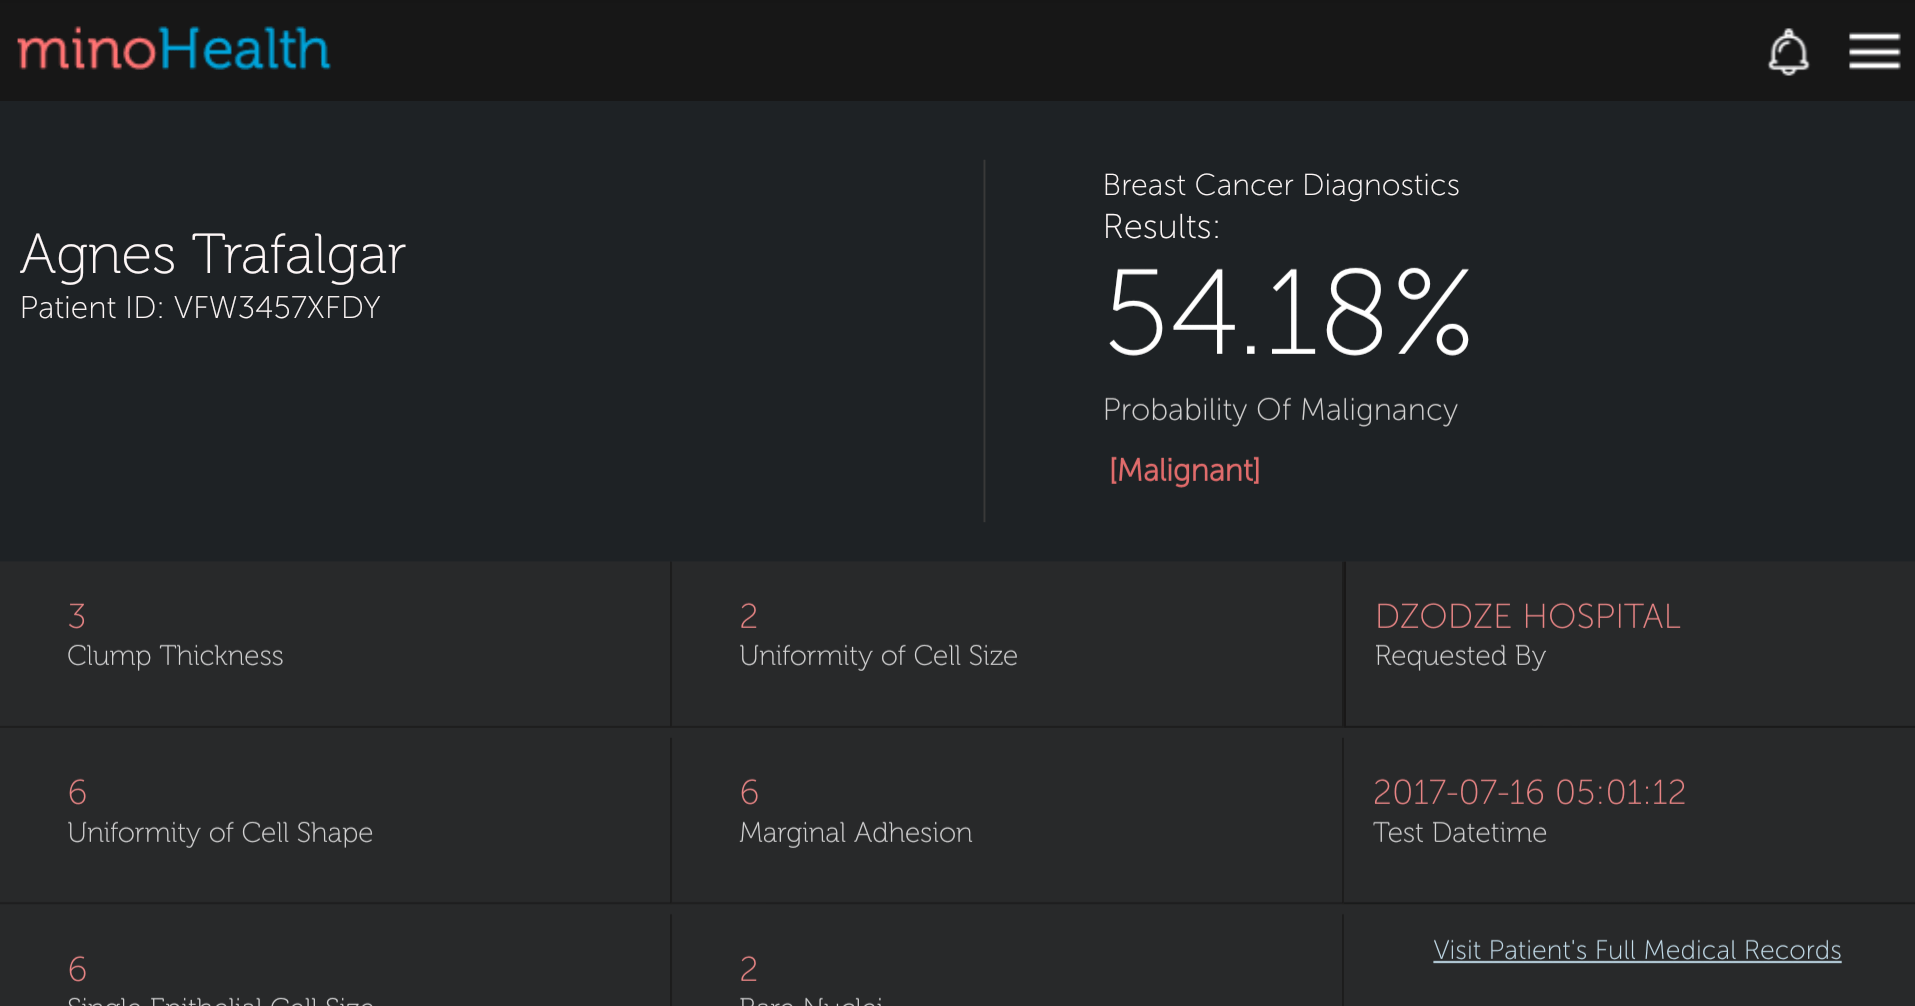Select the Uniformity of Cell Size card

(1006, 643)
